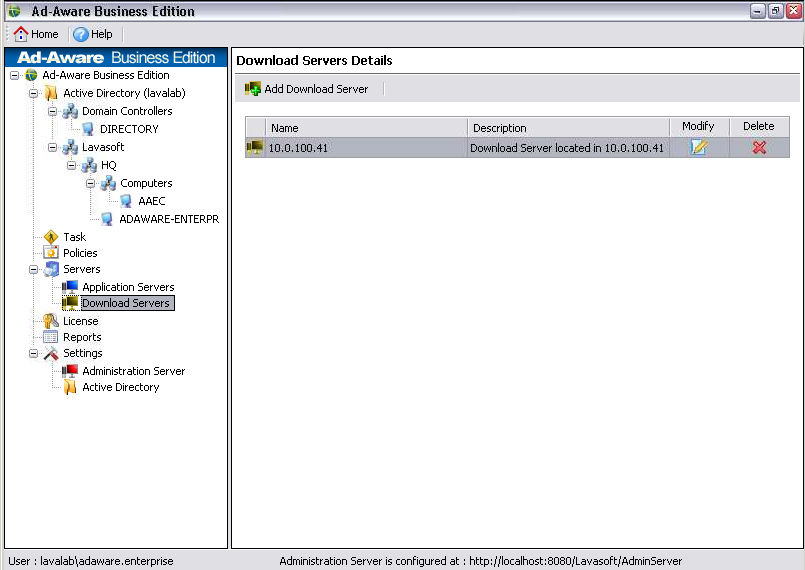Image resolution: width=805 pixels, height=570 pixels.
Task: Click the Home house icon
Action: (x=21, y=34)
